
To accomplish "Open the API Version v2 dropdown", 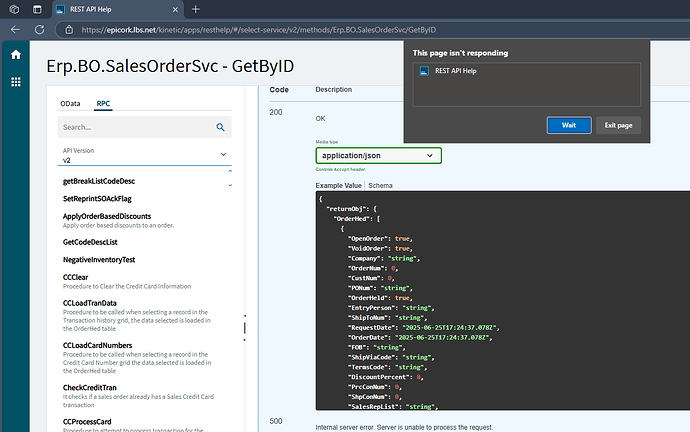I will pos(144,155).
